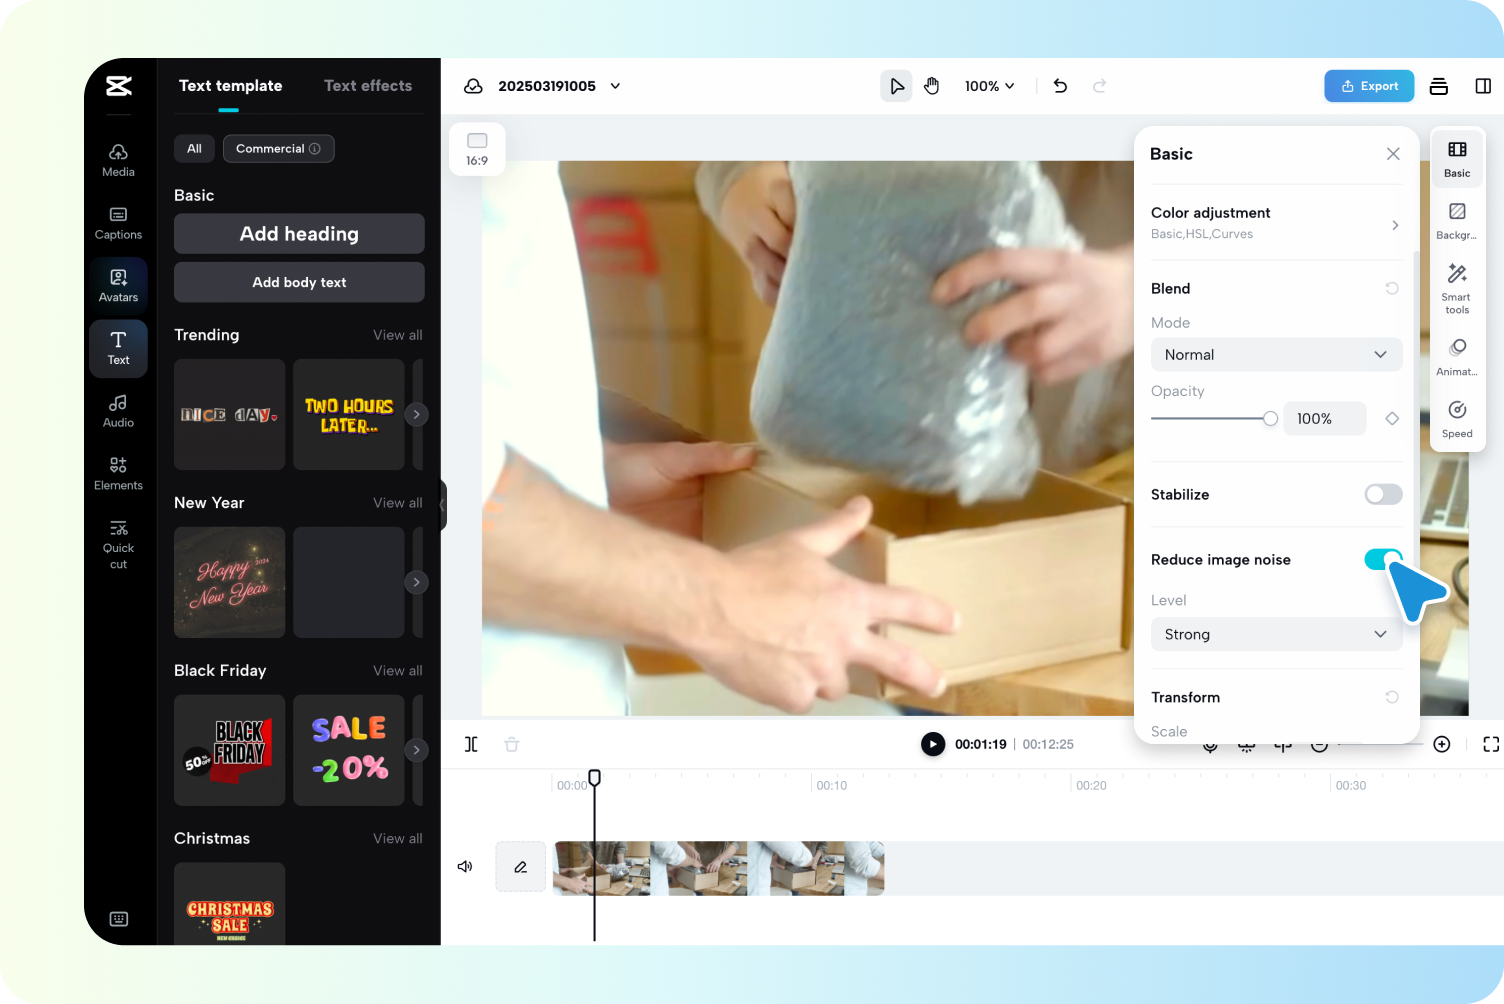The height and width of the screenshot is (1004, 1504).
Task: Reset the Blend settings
Action: (1392, 288)
